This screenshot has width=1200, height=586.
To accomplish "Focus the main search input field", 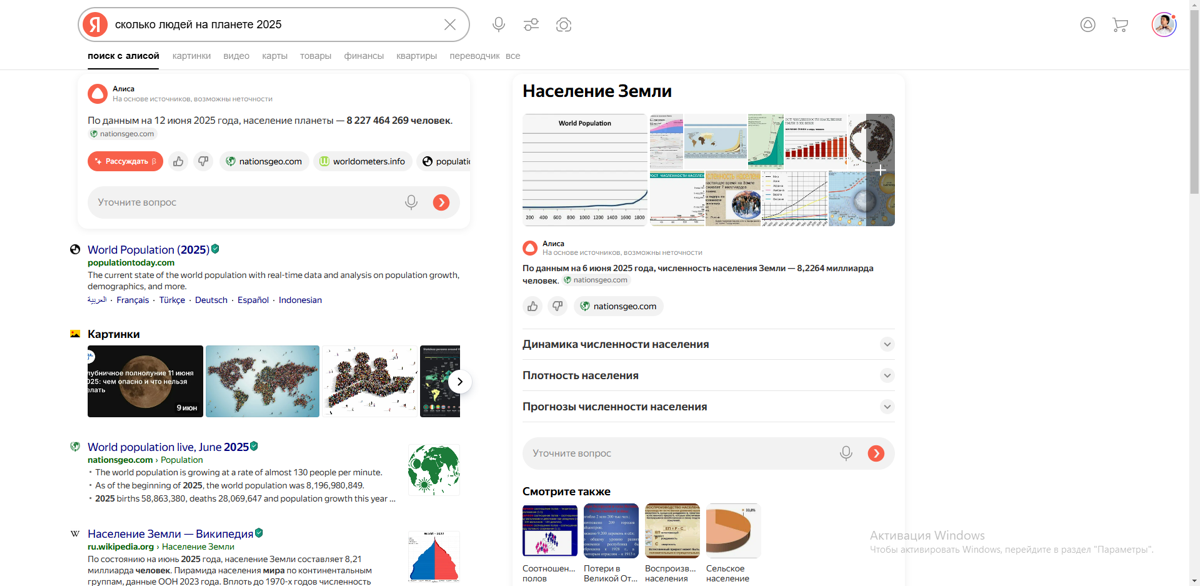I will [x=275, y=24].
